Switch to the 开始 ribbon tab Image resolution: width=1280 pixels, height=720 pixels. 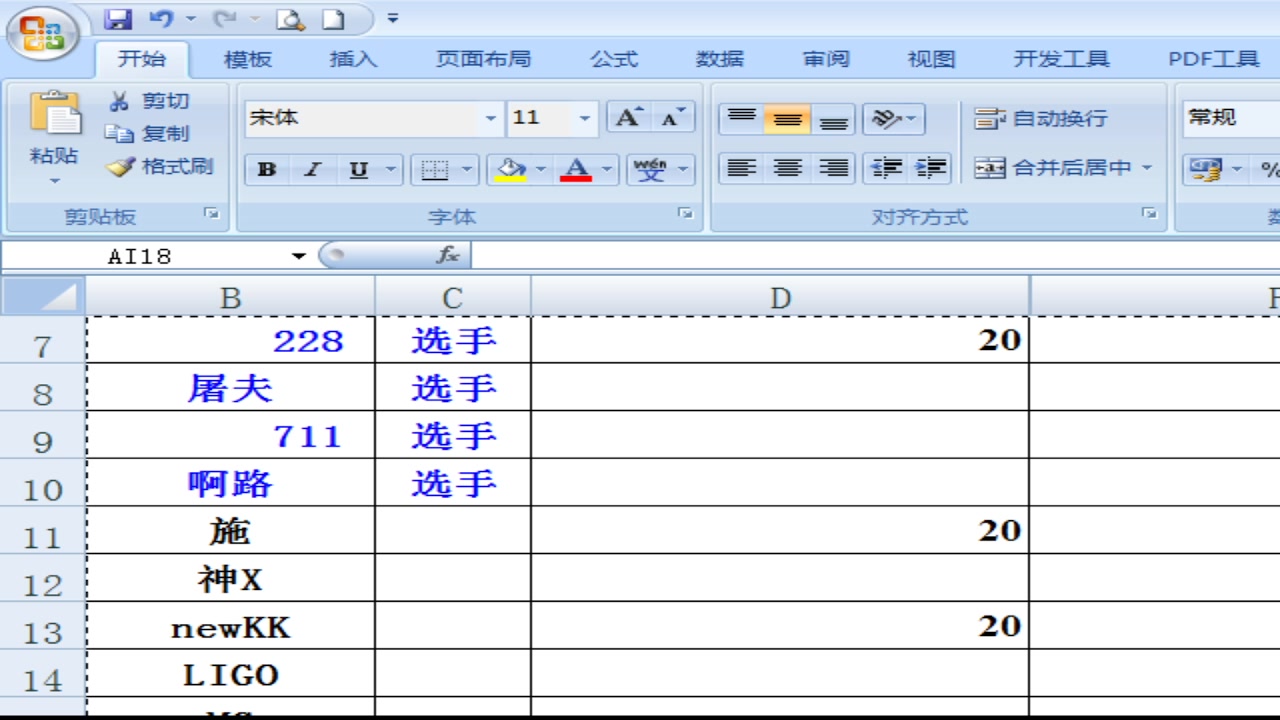pyautogui.click(x=142, y=59)
